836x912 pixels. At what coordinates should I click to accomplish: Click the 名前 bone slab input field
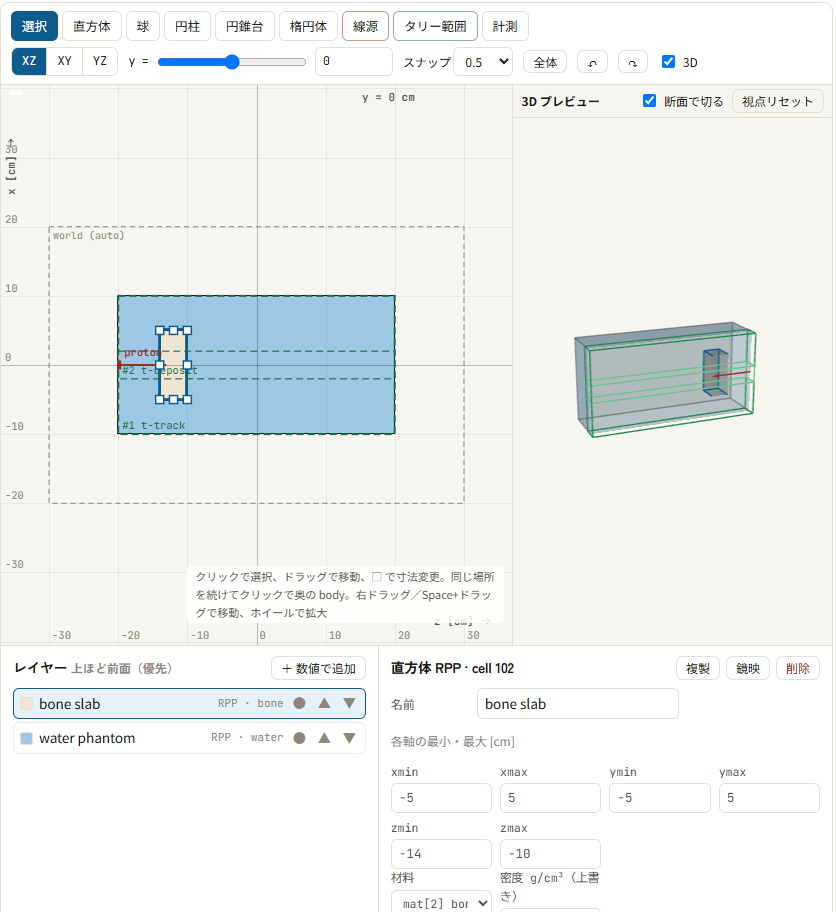point(578,704)
